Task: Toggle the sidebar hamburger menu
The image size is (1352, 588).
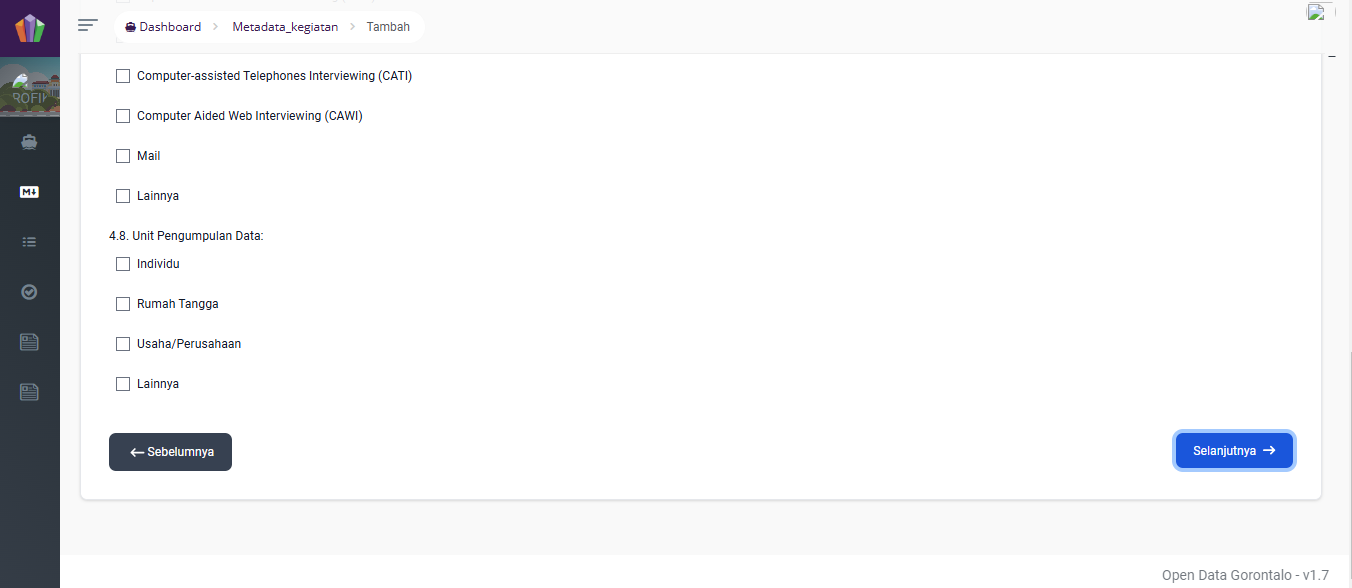Action: [88, 25]
